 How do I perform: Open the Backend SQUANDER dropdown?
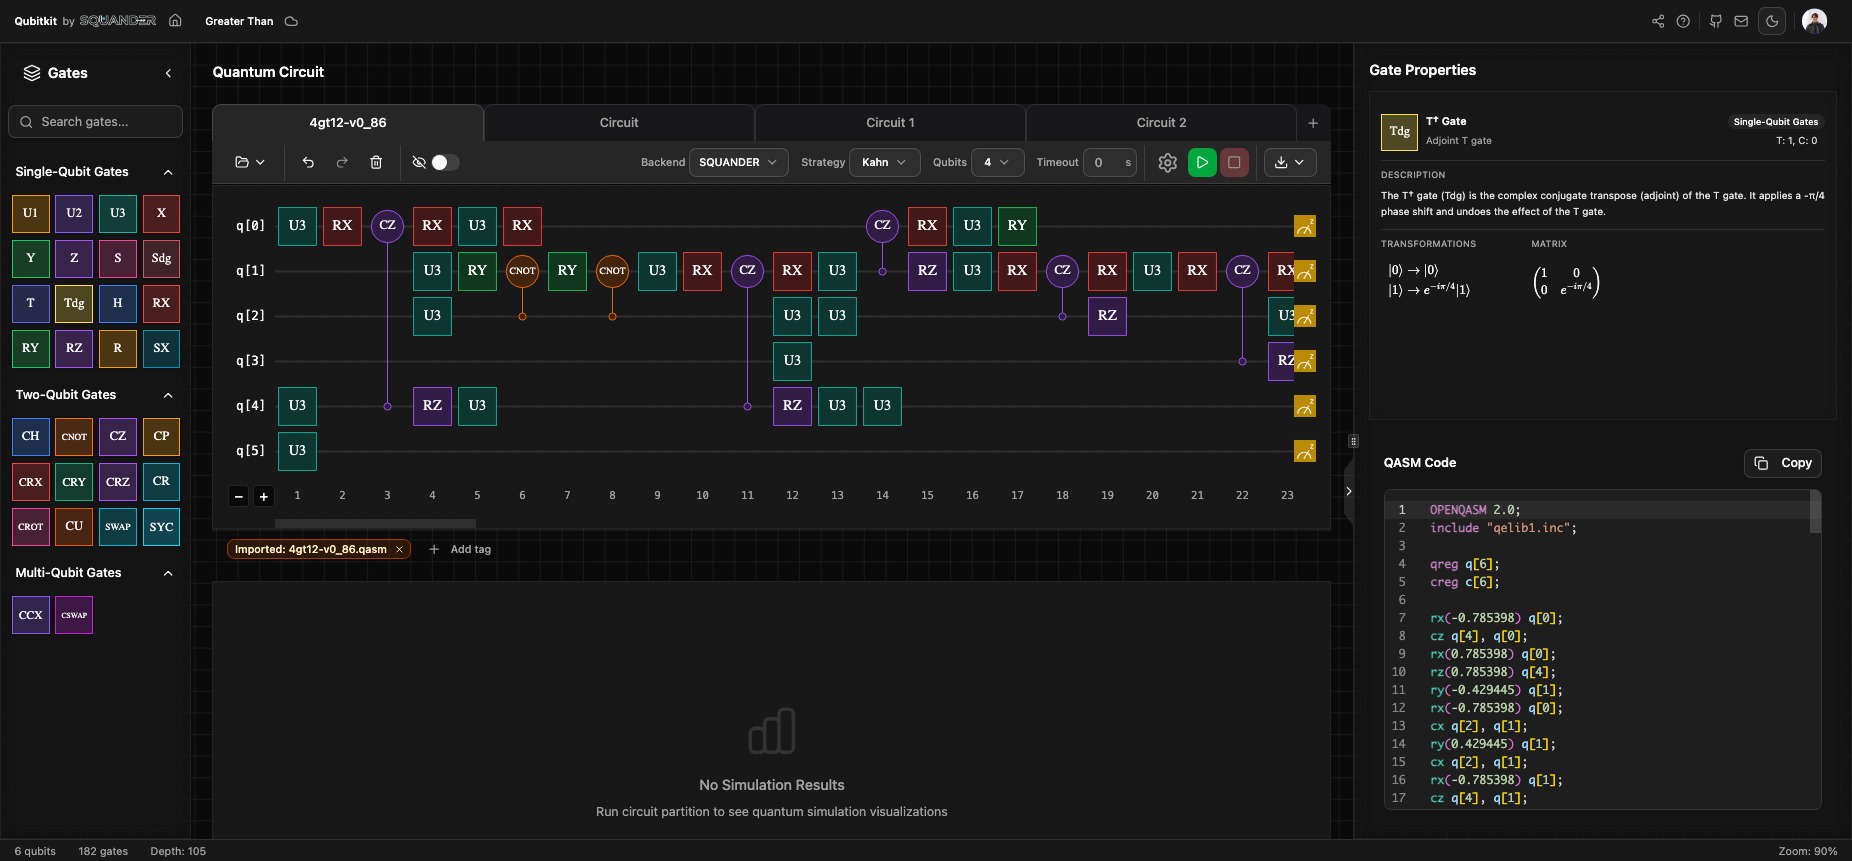738,162
